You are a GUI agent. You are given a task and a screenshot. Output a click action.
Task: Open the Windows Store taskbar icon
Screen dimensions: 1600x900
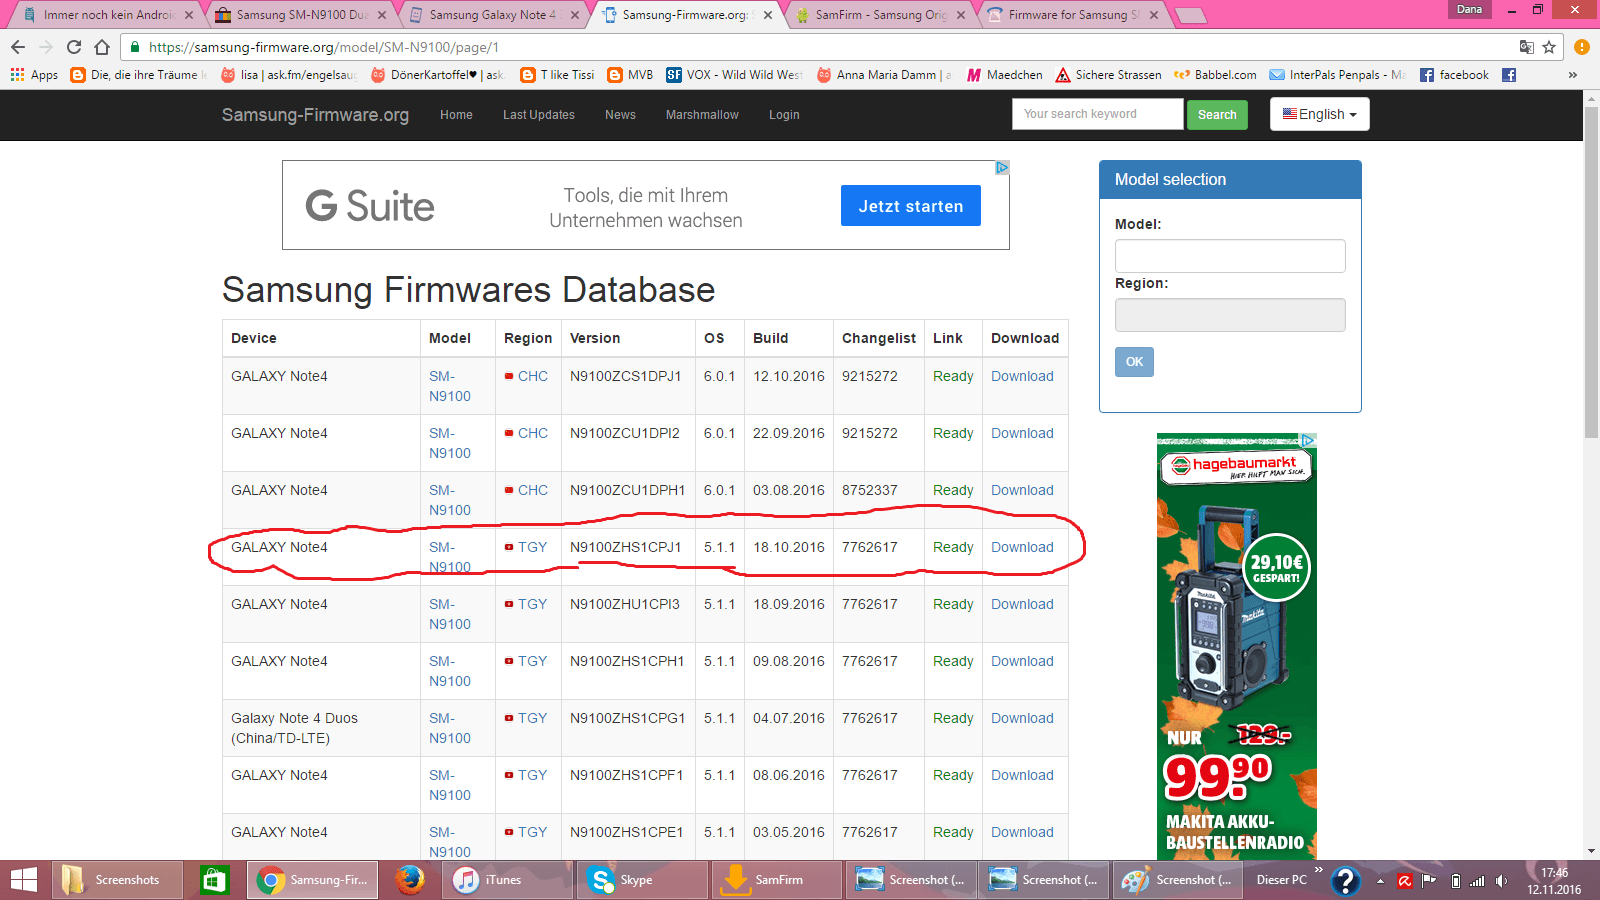pos(214,880)
